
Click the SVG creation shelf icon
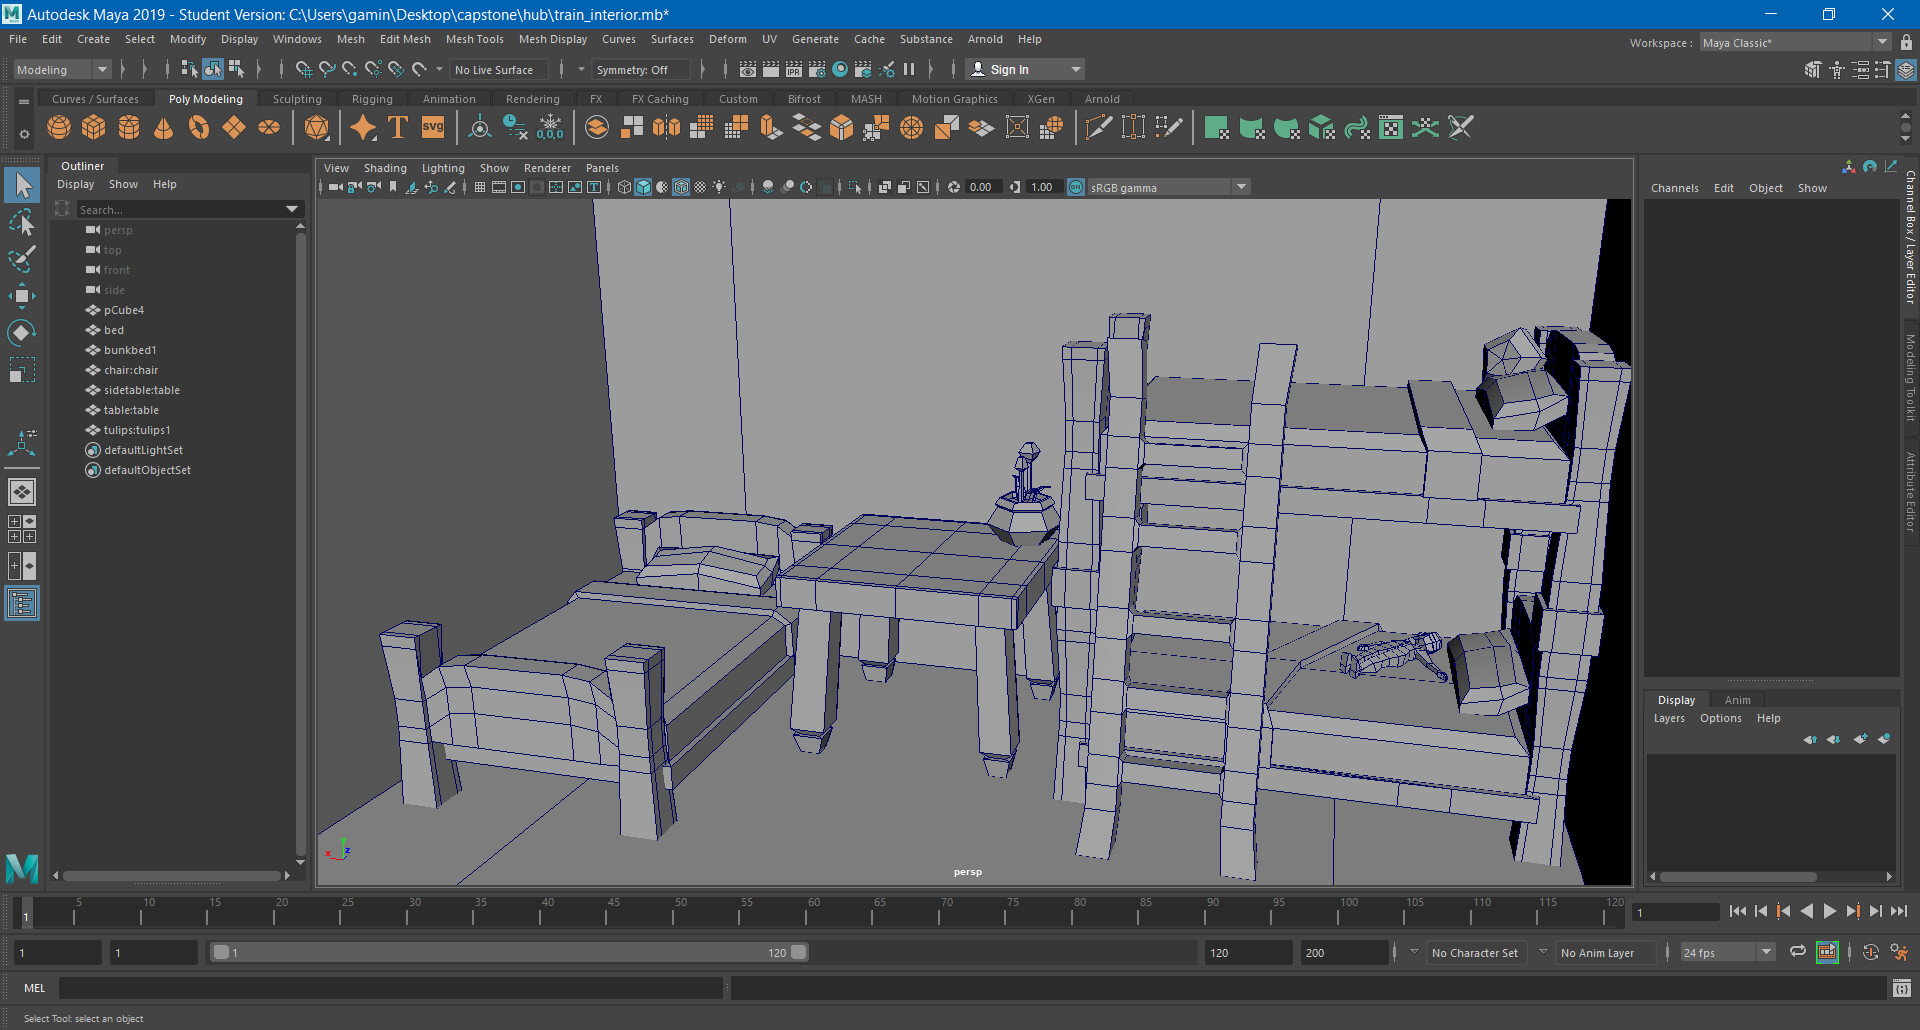point(433,127)
